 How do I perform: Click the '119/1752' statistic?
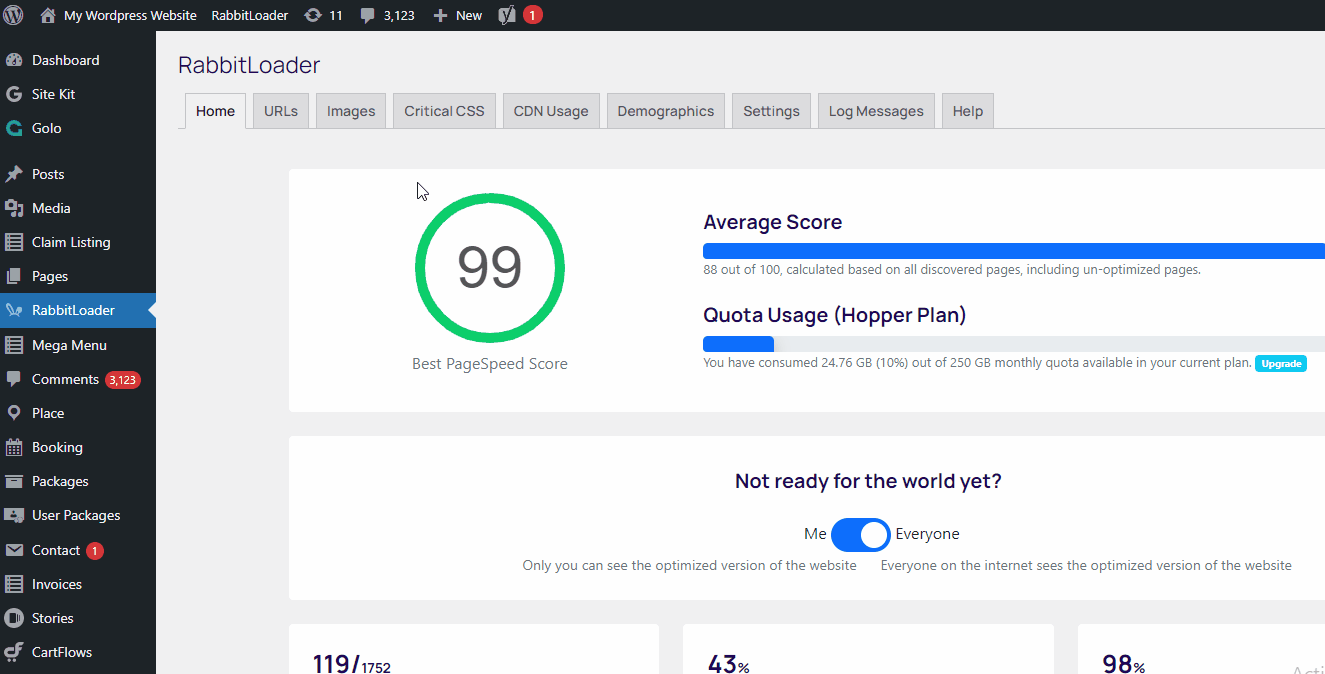352,665
